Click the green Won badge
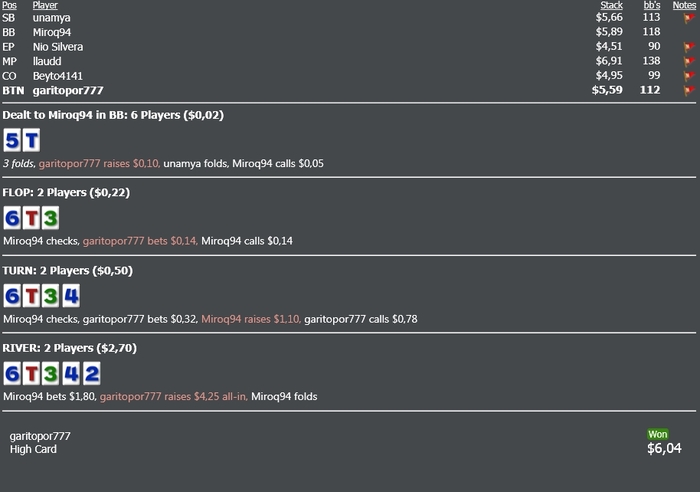This screenshot has width=700, height=492. pos(658,434)
